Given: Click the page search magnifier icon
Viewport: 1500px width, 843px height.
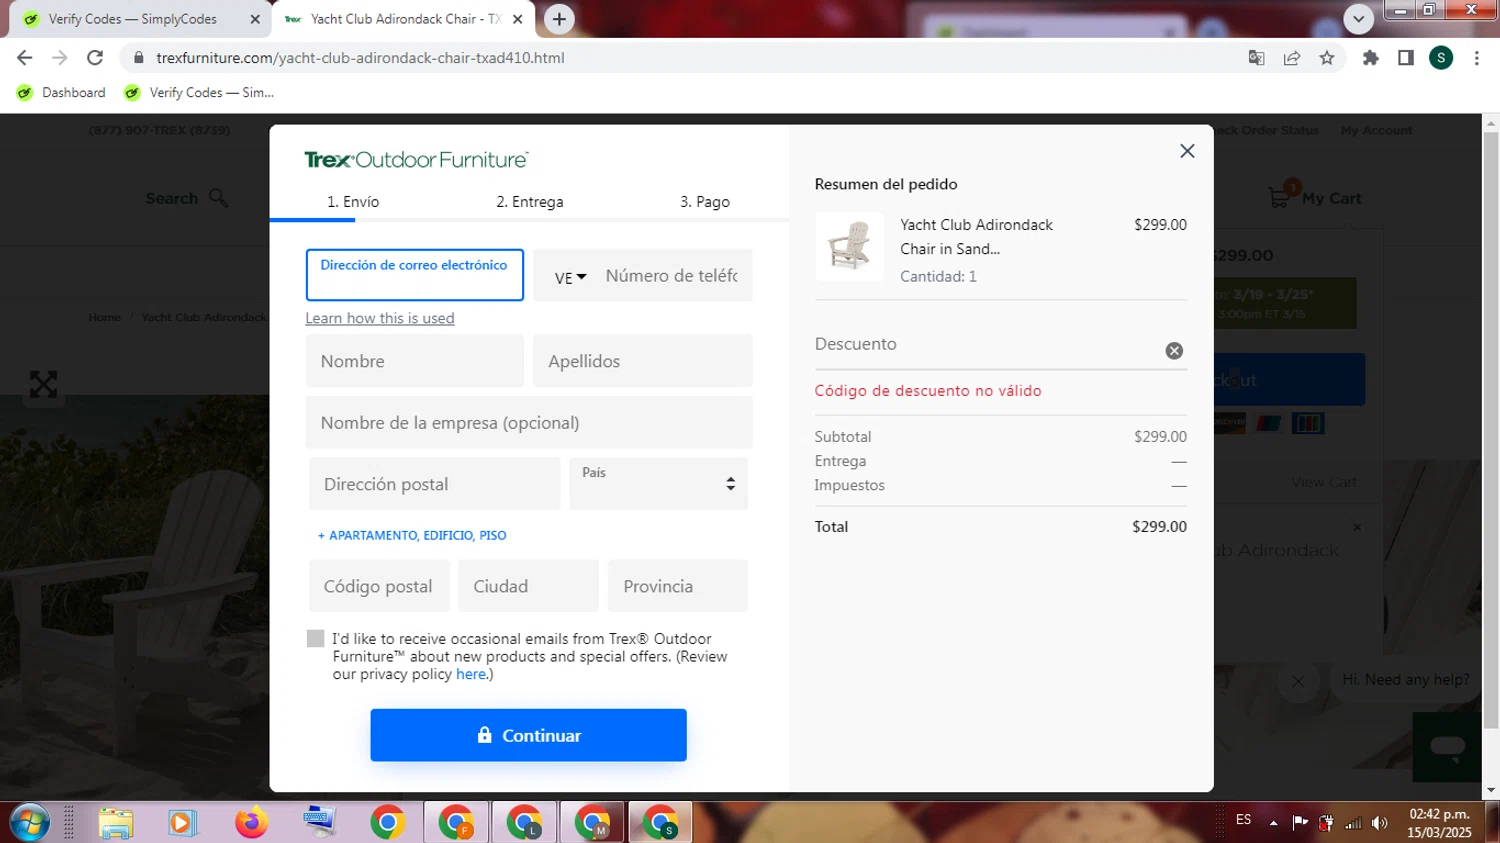Looking at the screenshot, I should [219, 198].
